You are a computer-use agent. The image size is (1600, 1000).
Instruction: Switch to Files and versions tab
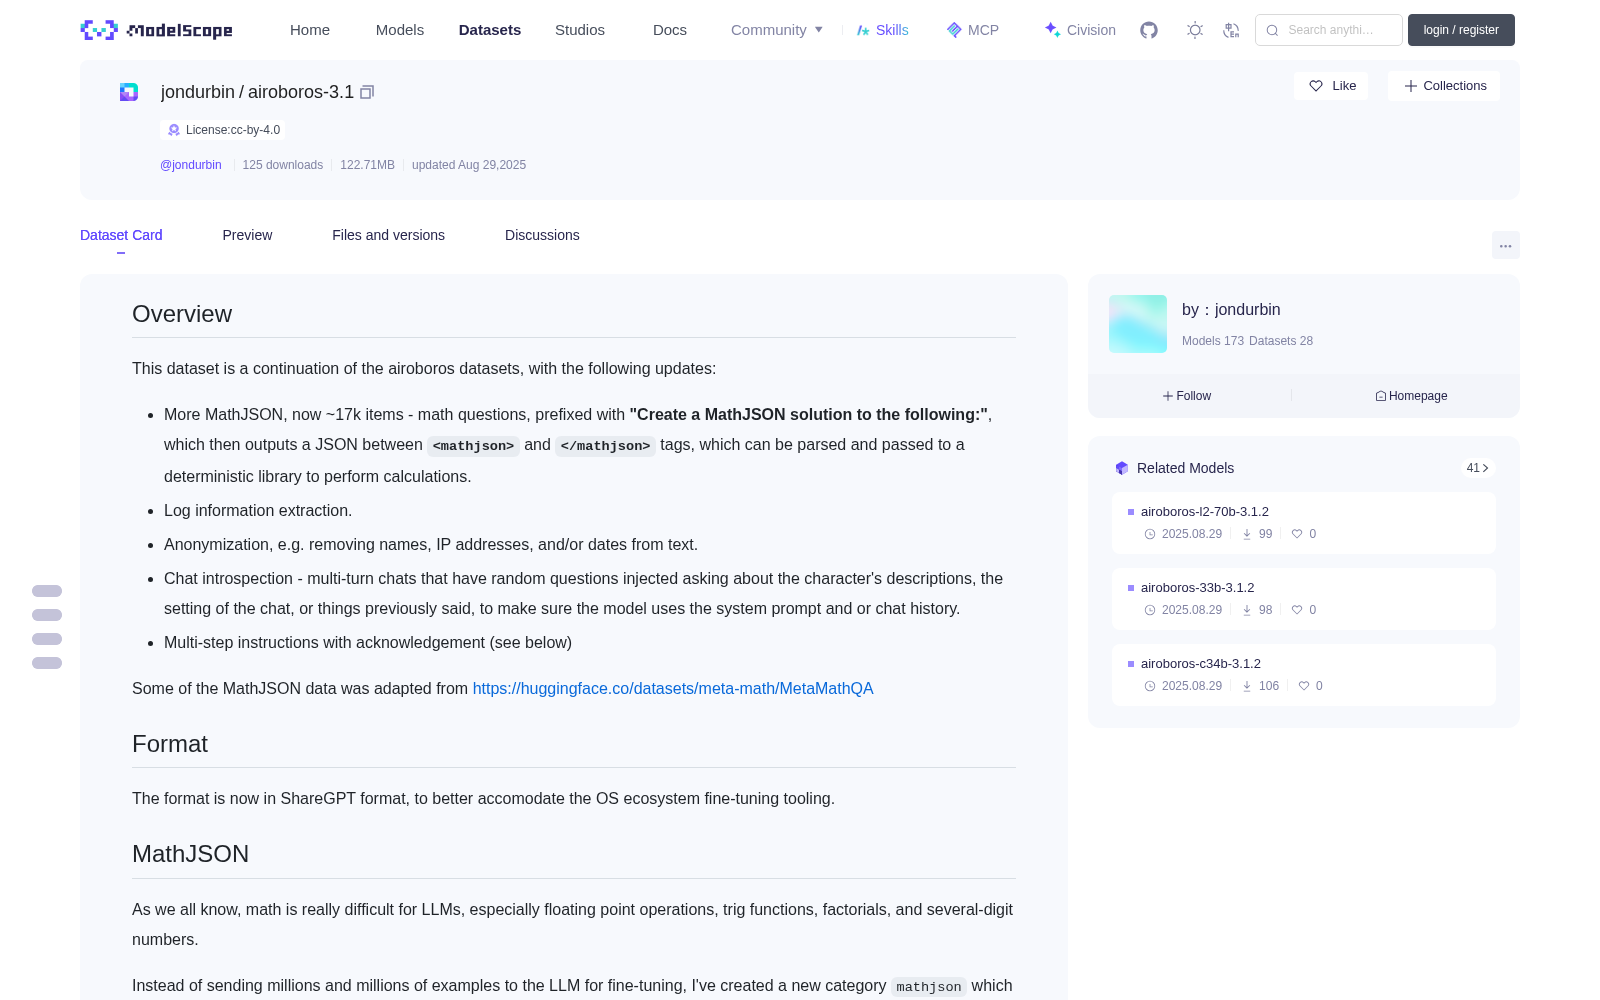(388, 235)
